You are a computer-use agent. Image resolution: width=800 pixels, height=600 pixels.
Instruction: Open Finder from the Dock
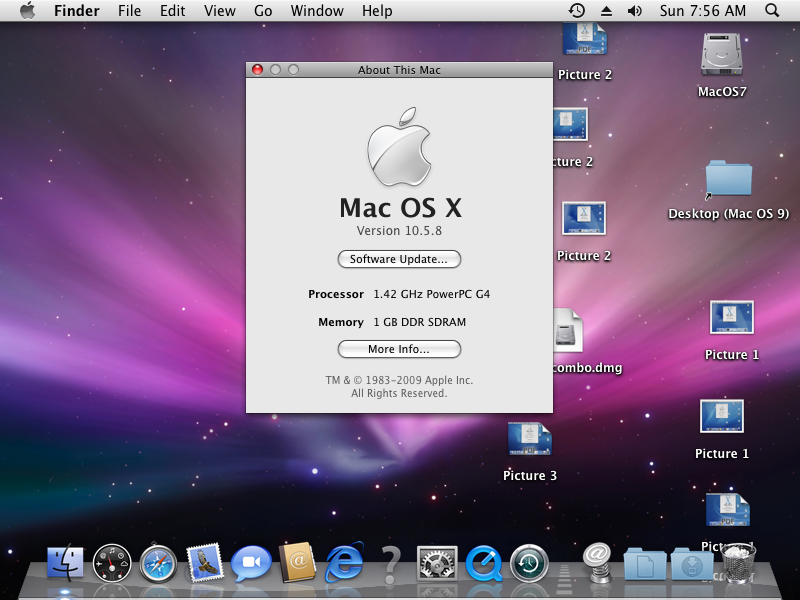pos(65,563)
